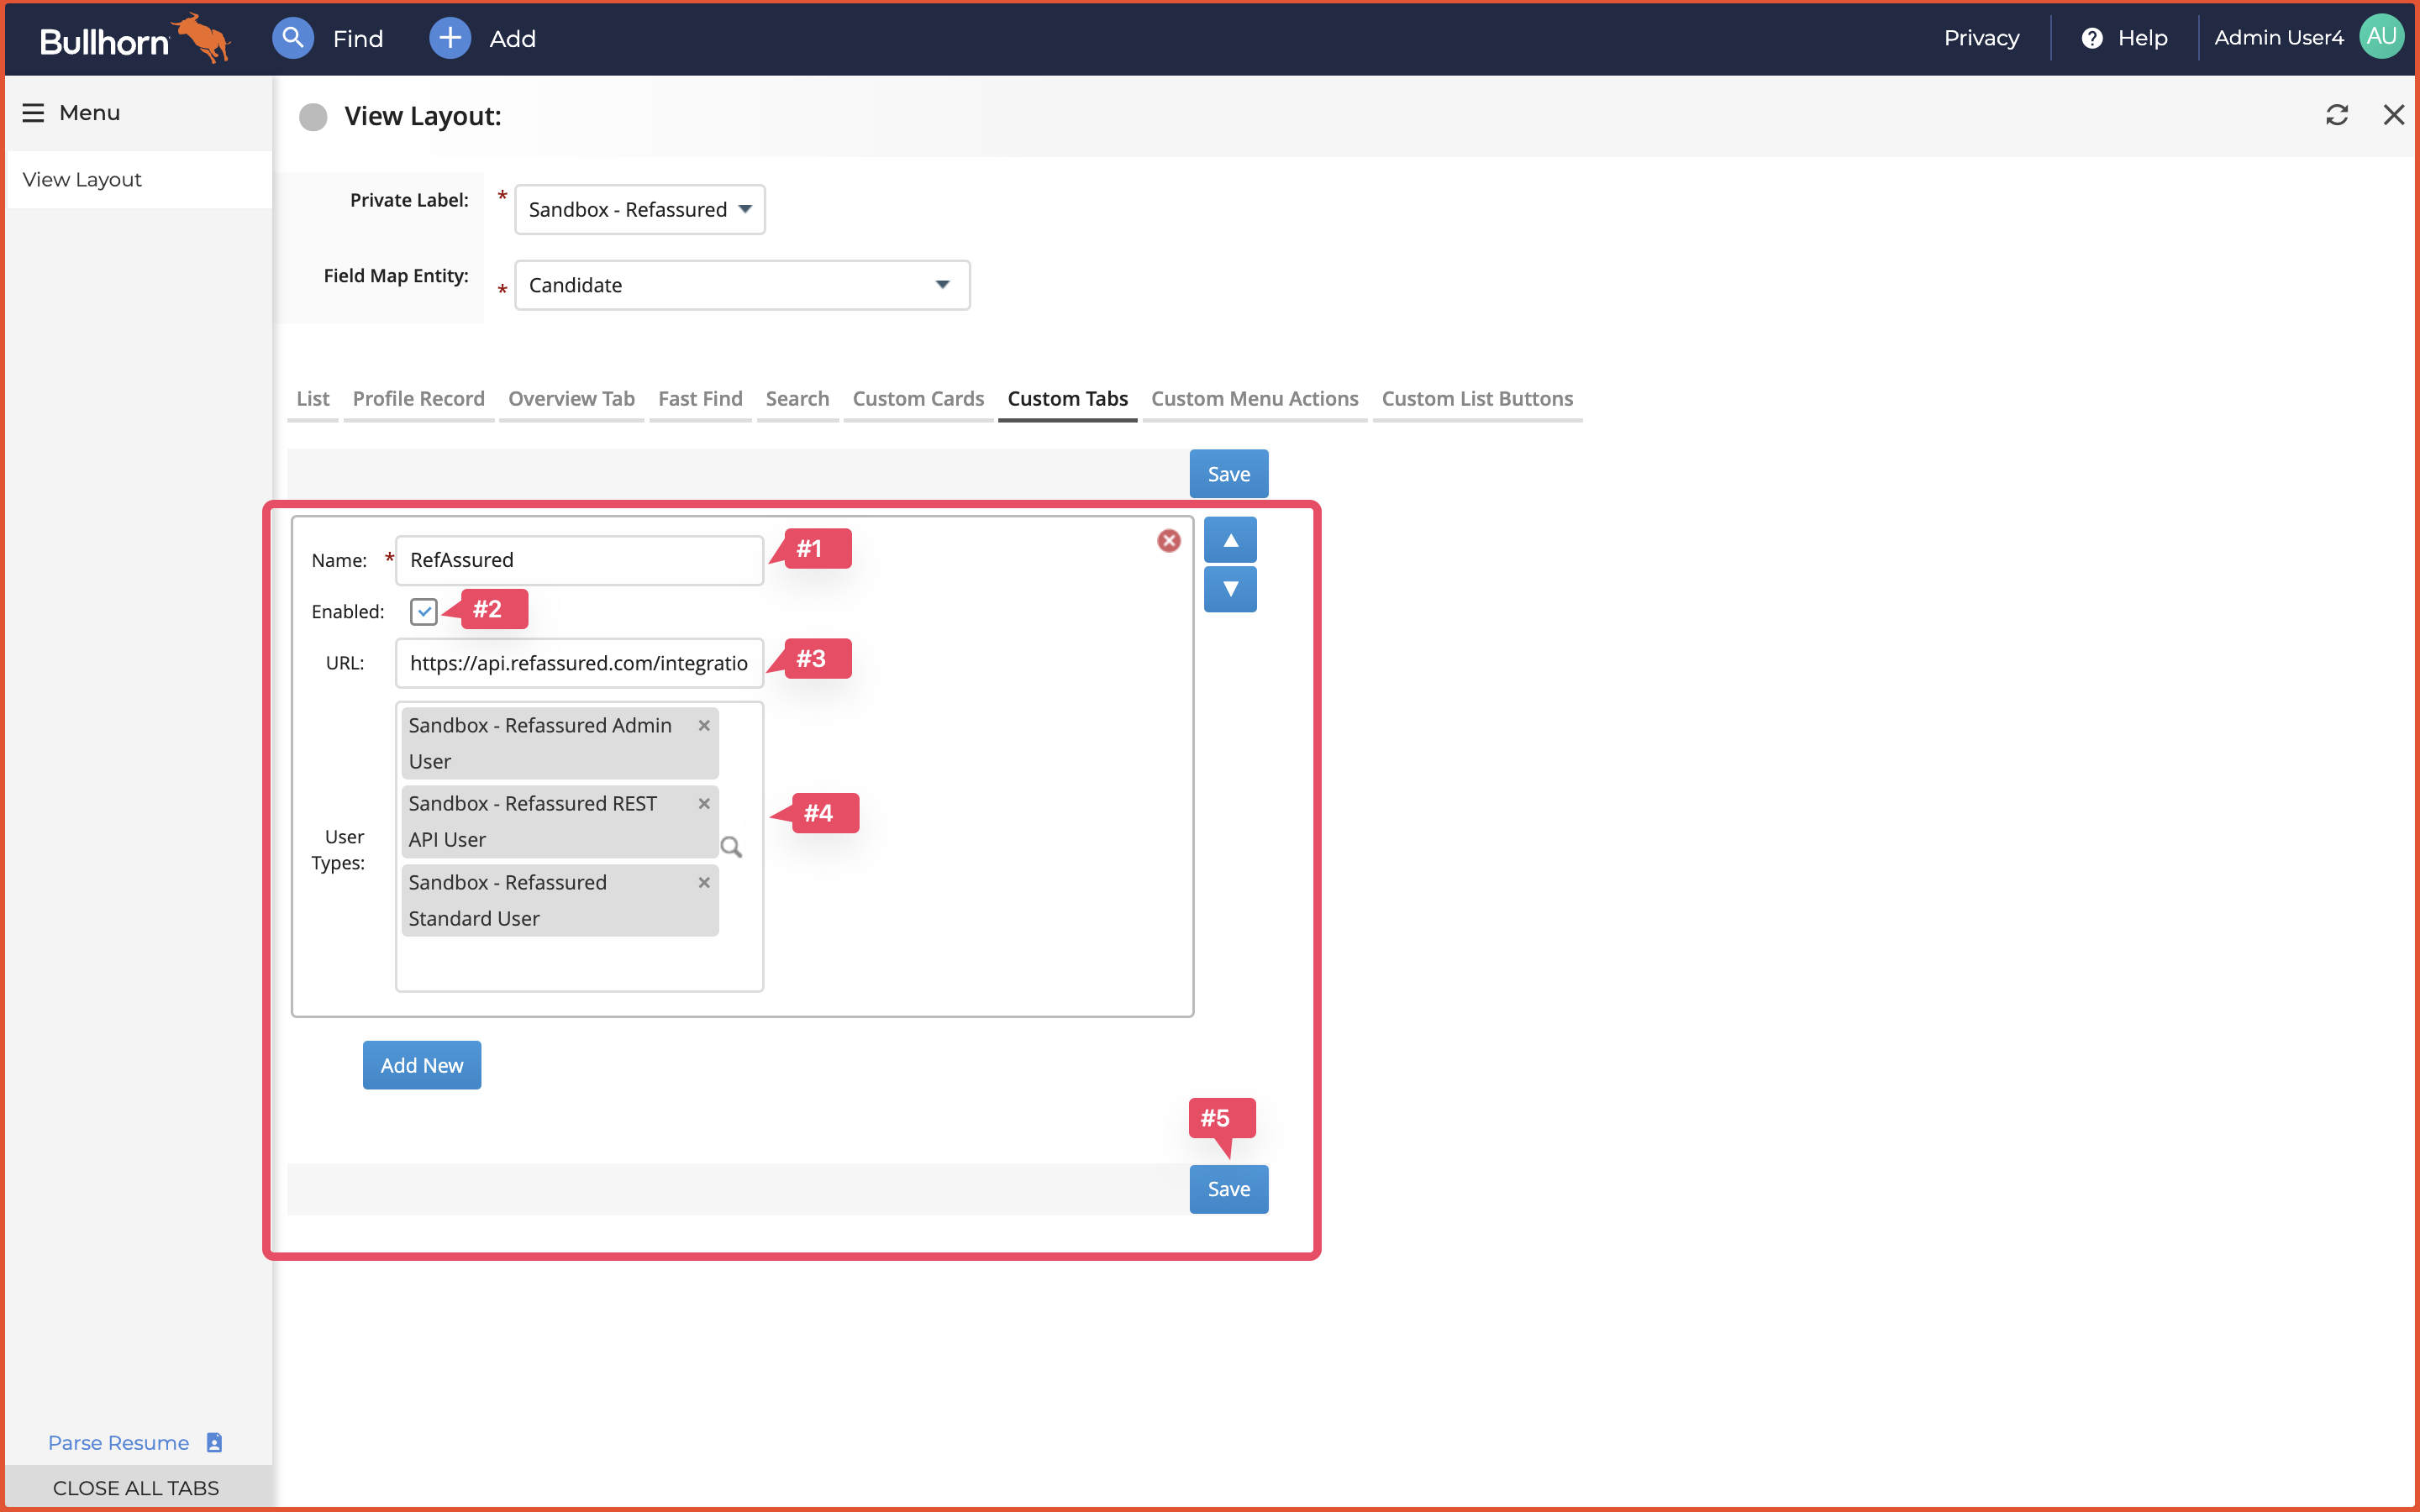
Task: Open the Overview Tab tab
Action: click(571, 399)
